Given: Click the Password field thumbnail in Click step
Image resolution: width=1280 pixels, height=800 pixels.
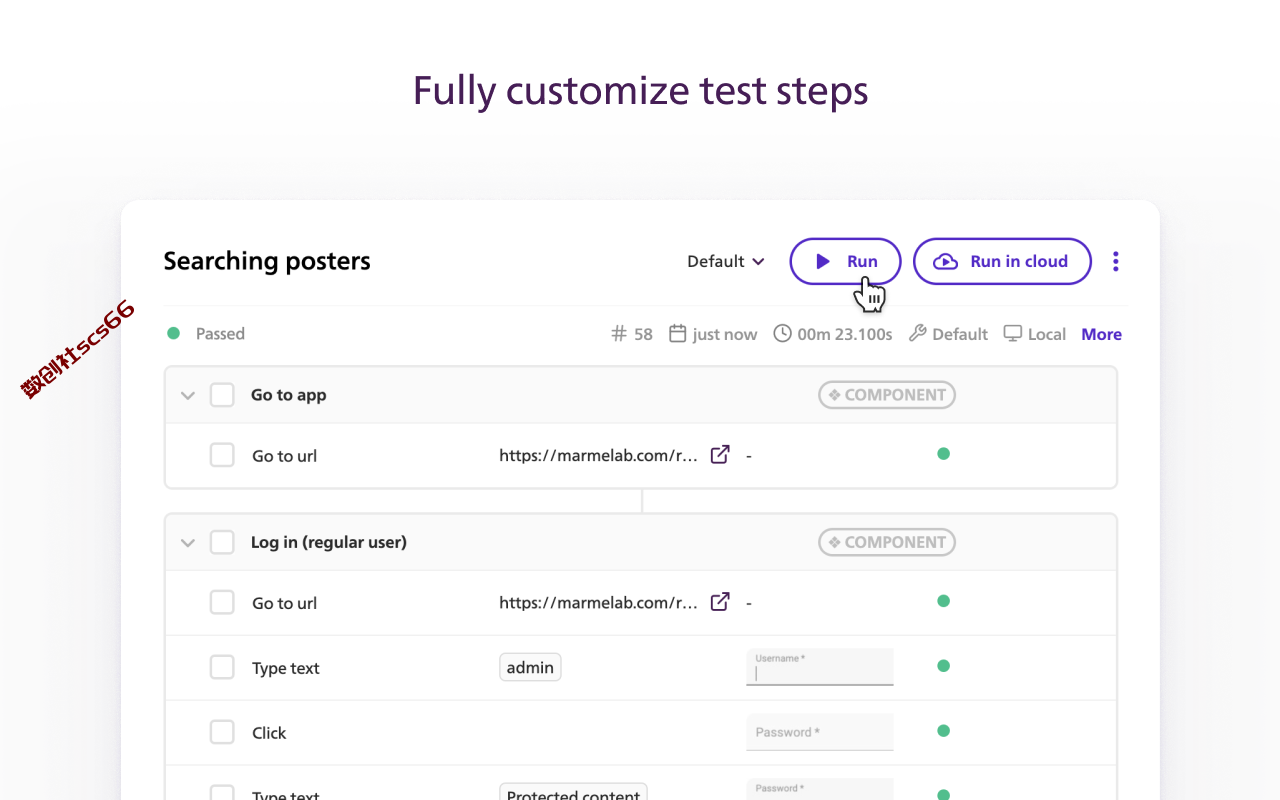Looking at the screenshot, I should pyautogui.click(x=820, y=732).
